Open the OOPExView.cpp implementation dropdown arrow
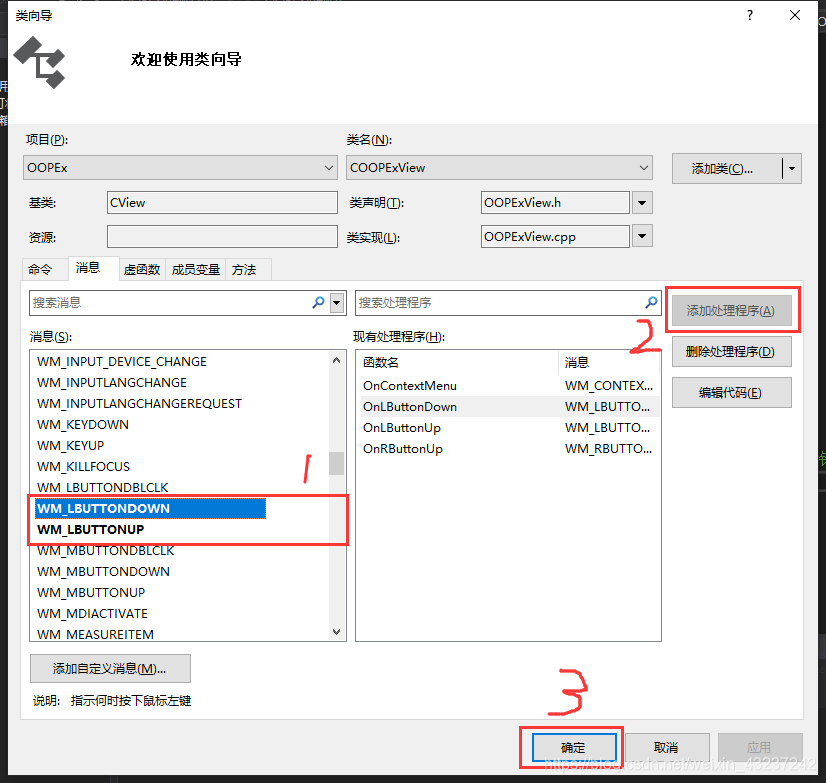The width and height of the screenshot is (826, 783). 642,236
